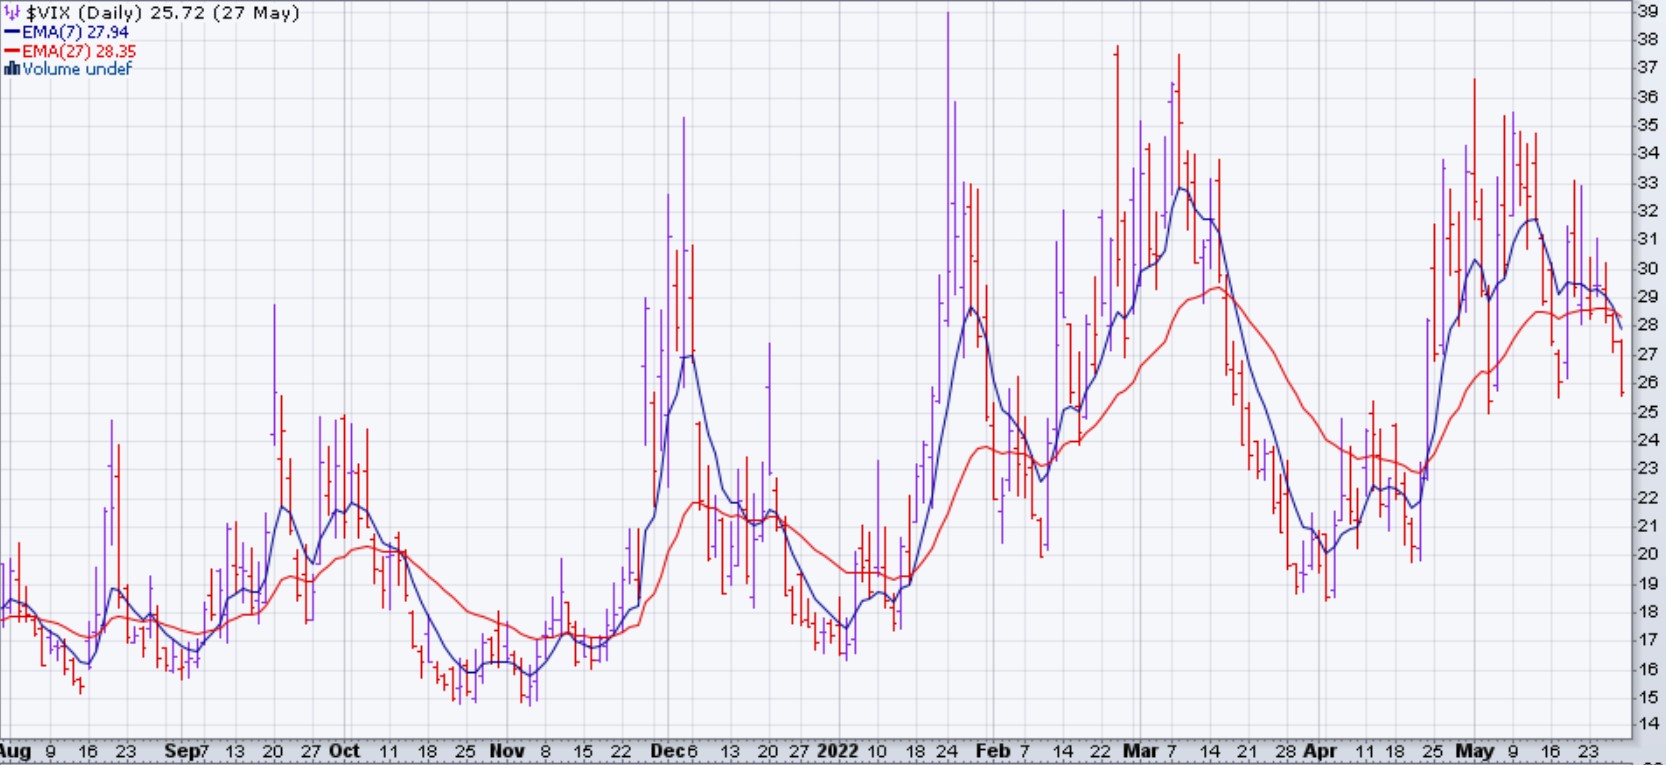Click the red EMA(27) line marker
This screenshot has width=1666, height=765.
[12, 51]
